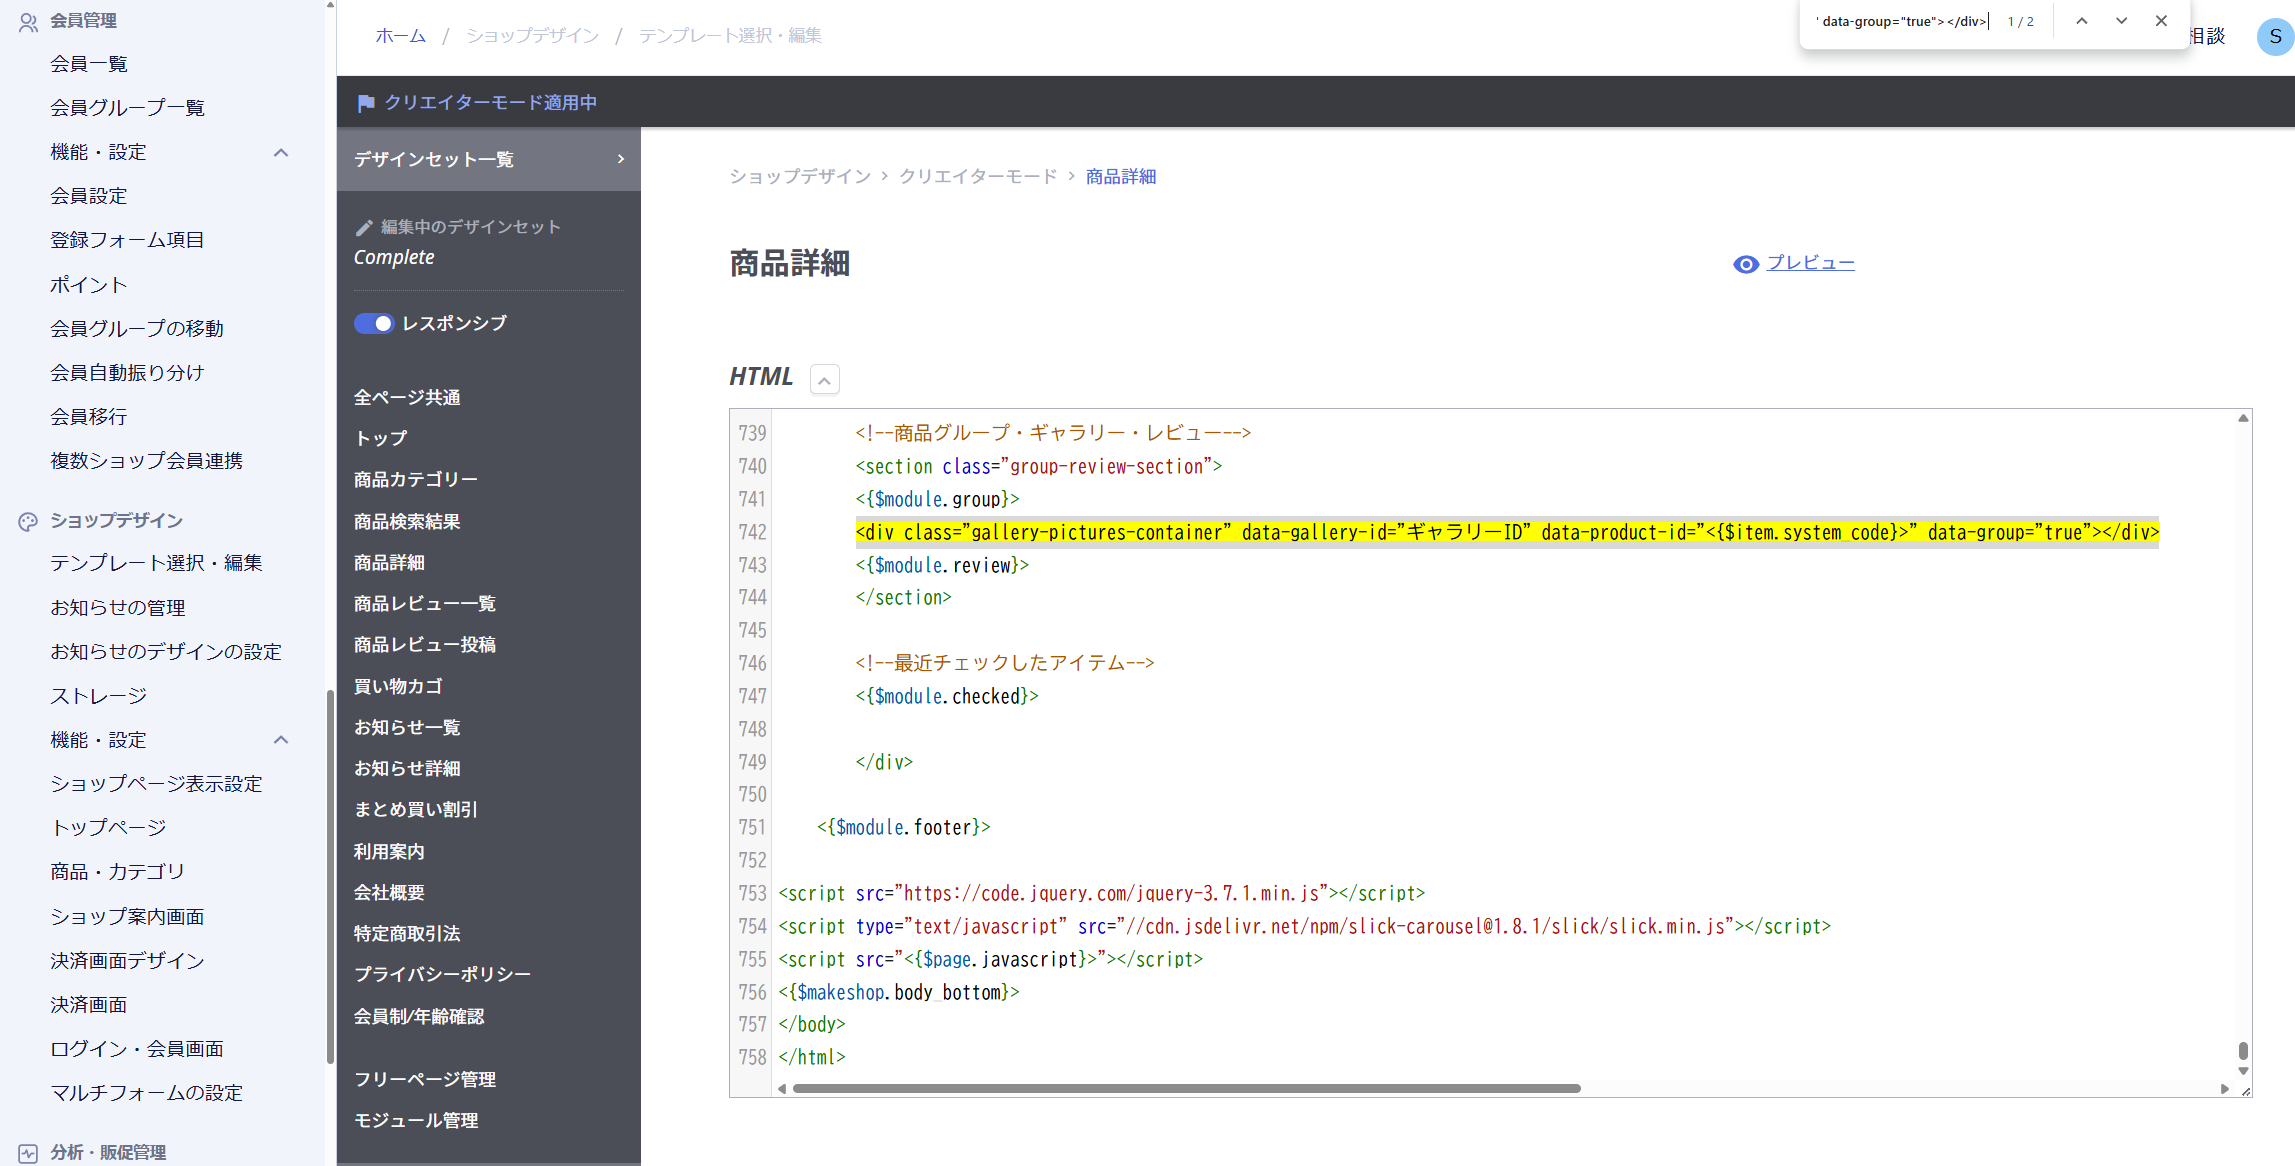Click the left sidebar scrollbar
Screen dimensions: 2295x1166
330,877
